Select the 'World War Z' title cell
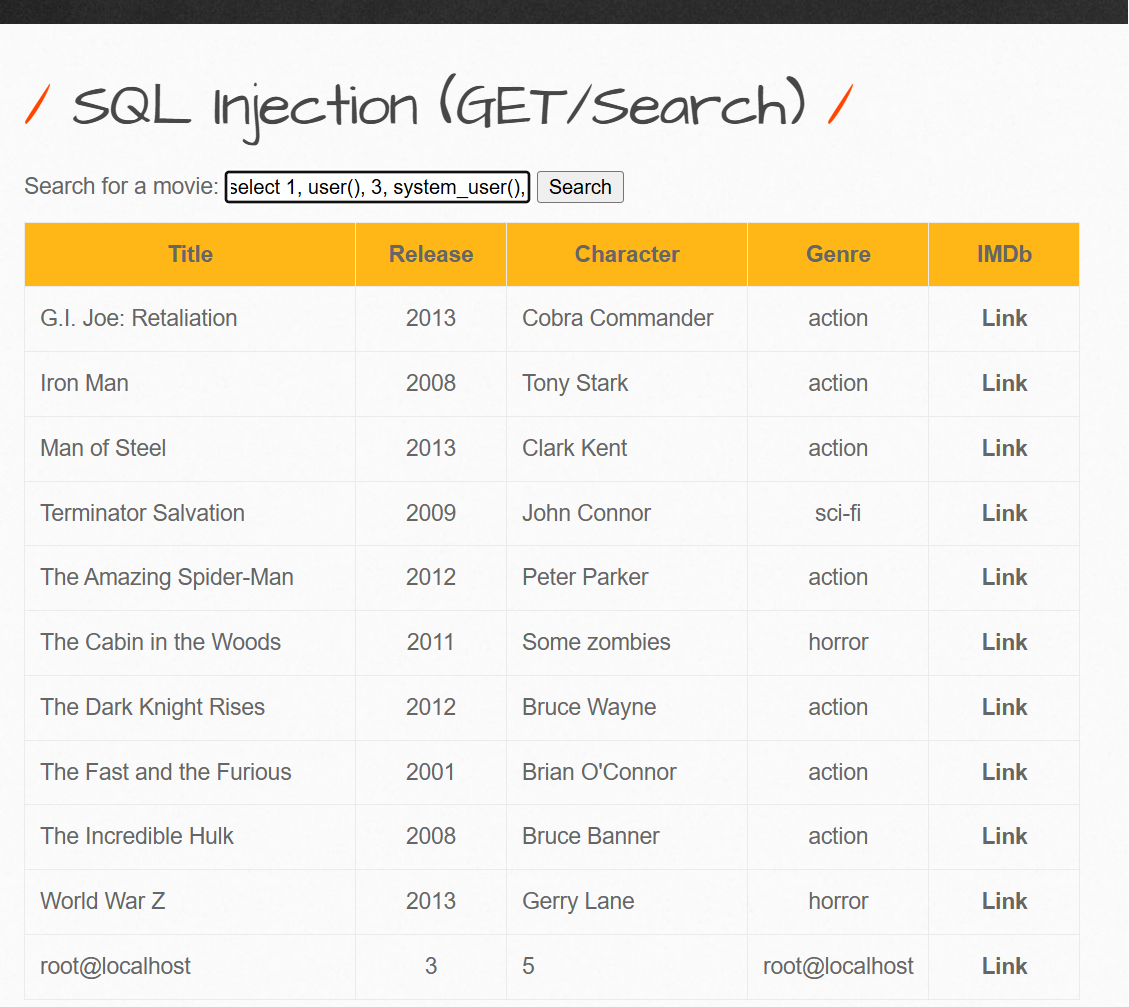Viewport: 1129px width, 1007px height. point(190,901)
